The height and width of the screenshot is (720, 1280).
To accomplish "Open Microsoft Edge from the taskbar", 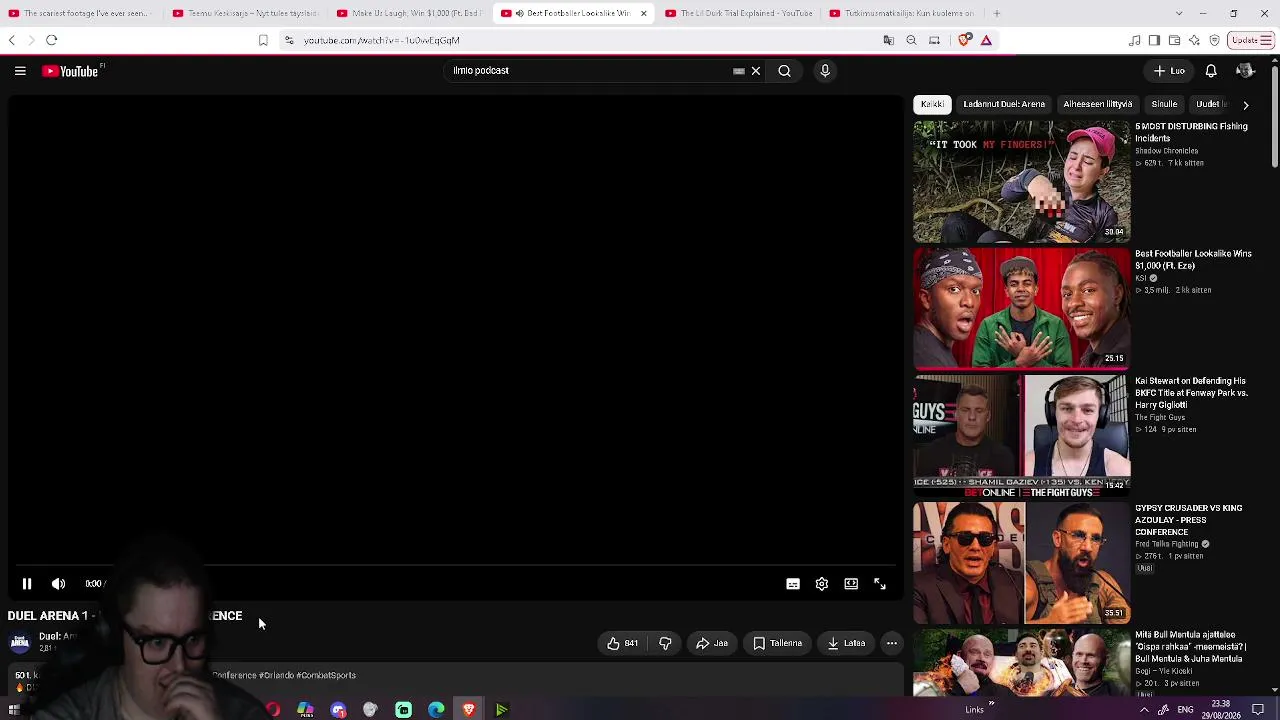I will click(x=436, y=710).
